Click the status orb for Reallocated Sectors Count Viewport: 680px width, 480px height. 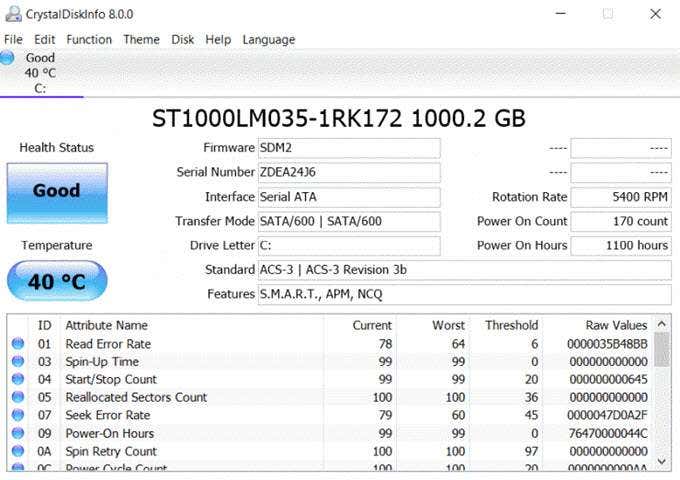[16, 398]
